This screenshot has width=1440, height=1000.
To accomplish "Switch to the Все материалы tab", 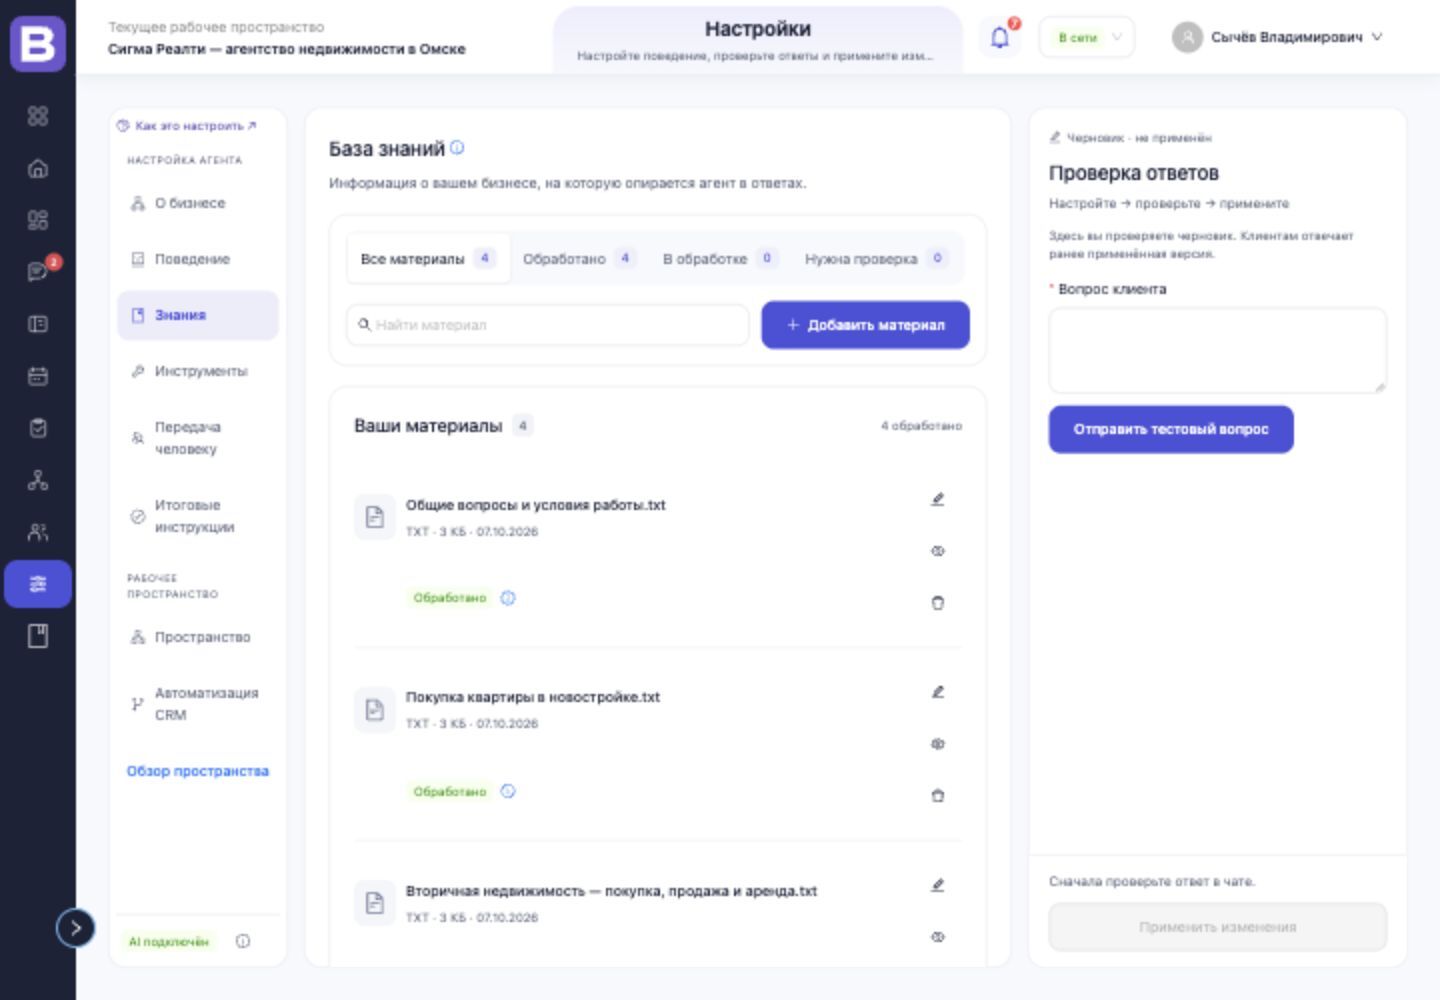I will [x=428, y=259].
